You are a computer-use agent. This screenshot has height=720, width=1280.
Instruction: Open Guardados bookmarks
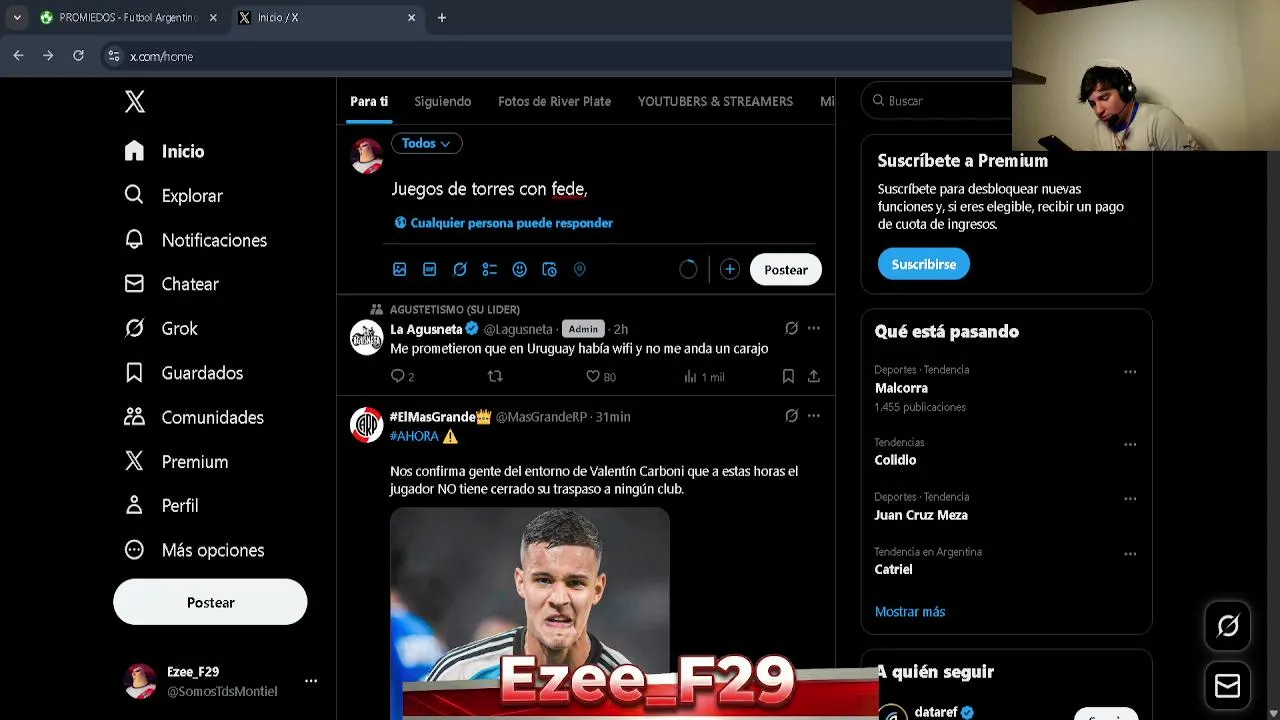184,373
